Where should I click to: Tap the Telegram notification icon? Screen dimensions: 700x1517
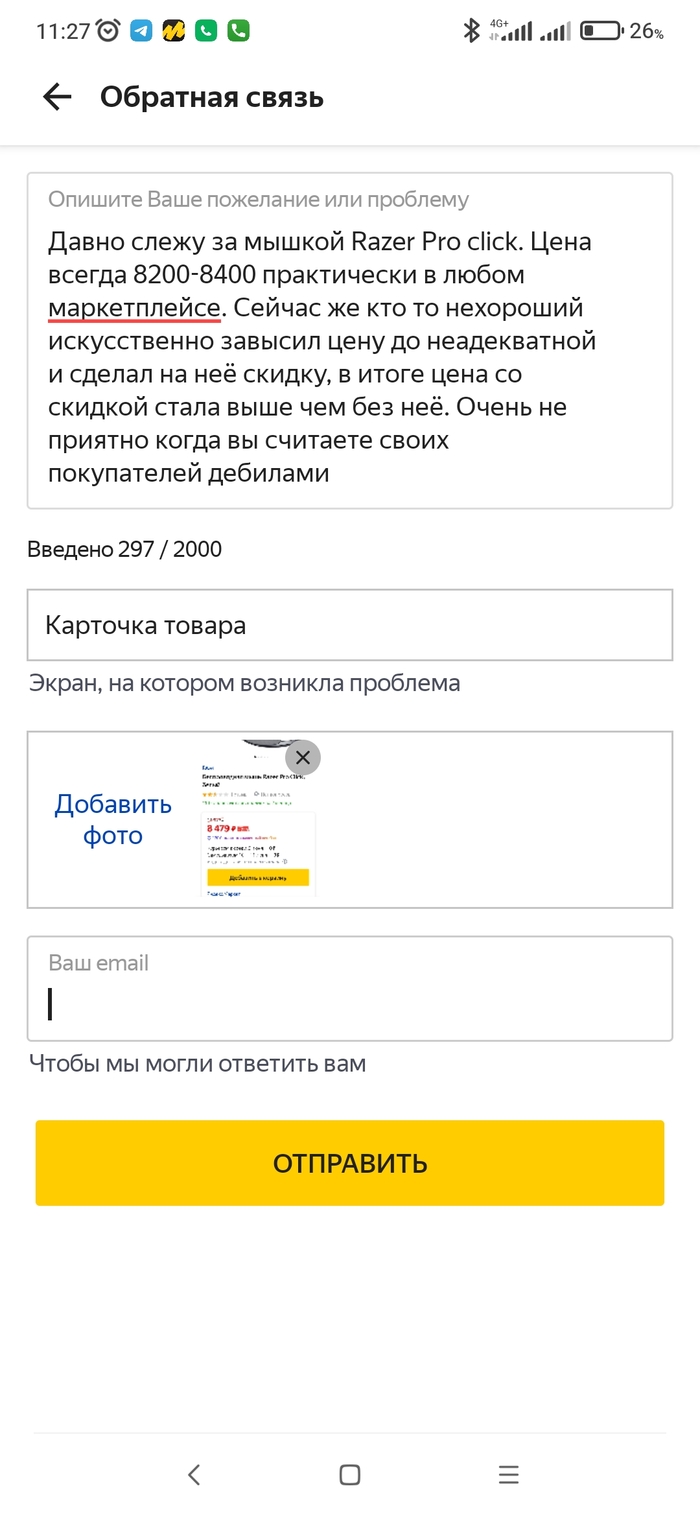click(x=141, y=31)
